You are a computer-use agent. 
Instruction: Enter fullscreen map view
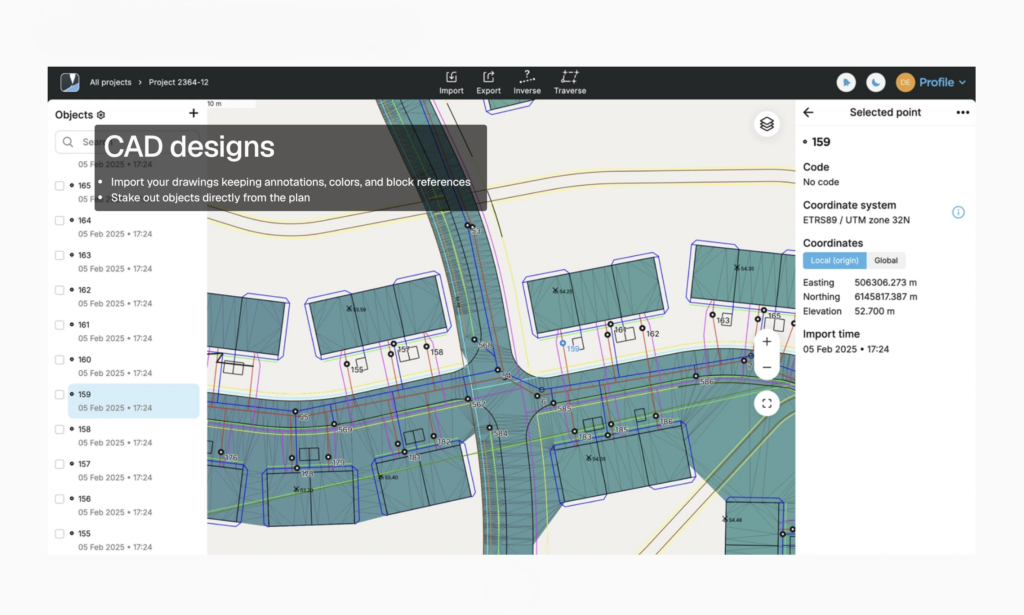[x=767, y=404]
